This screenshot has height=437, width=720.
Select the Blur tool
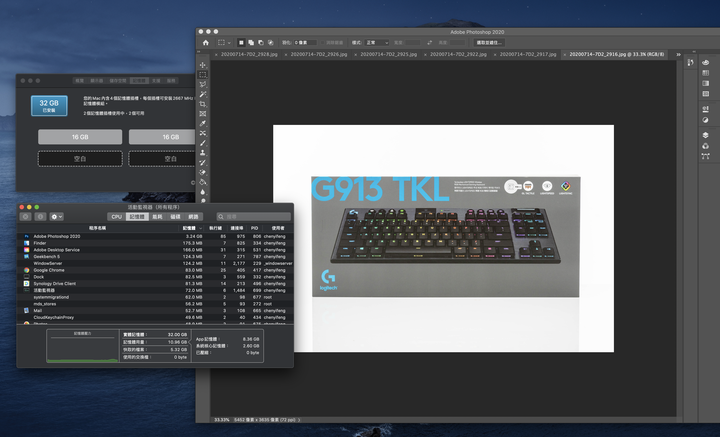coord(202,192)
